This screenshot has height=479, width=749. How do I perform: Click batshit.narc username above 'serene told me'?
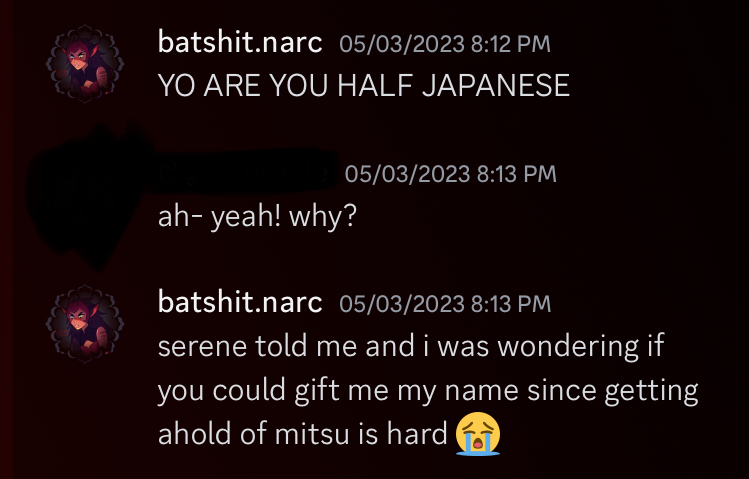(240, 302)
